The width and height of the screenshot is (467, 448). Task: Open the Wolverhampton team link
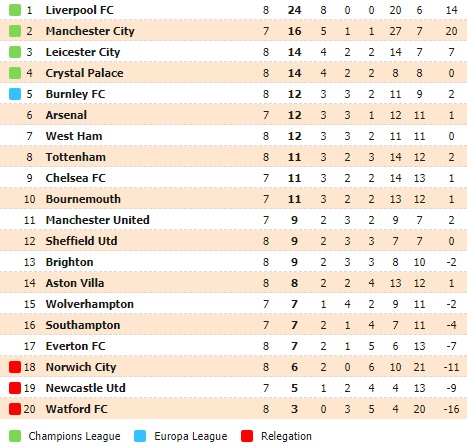pos(90,304)
